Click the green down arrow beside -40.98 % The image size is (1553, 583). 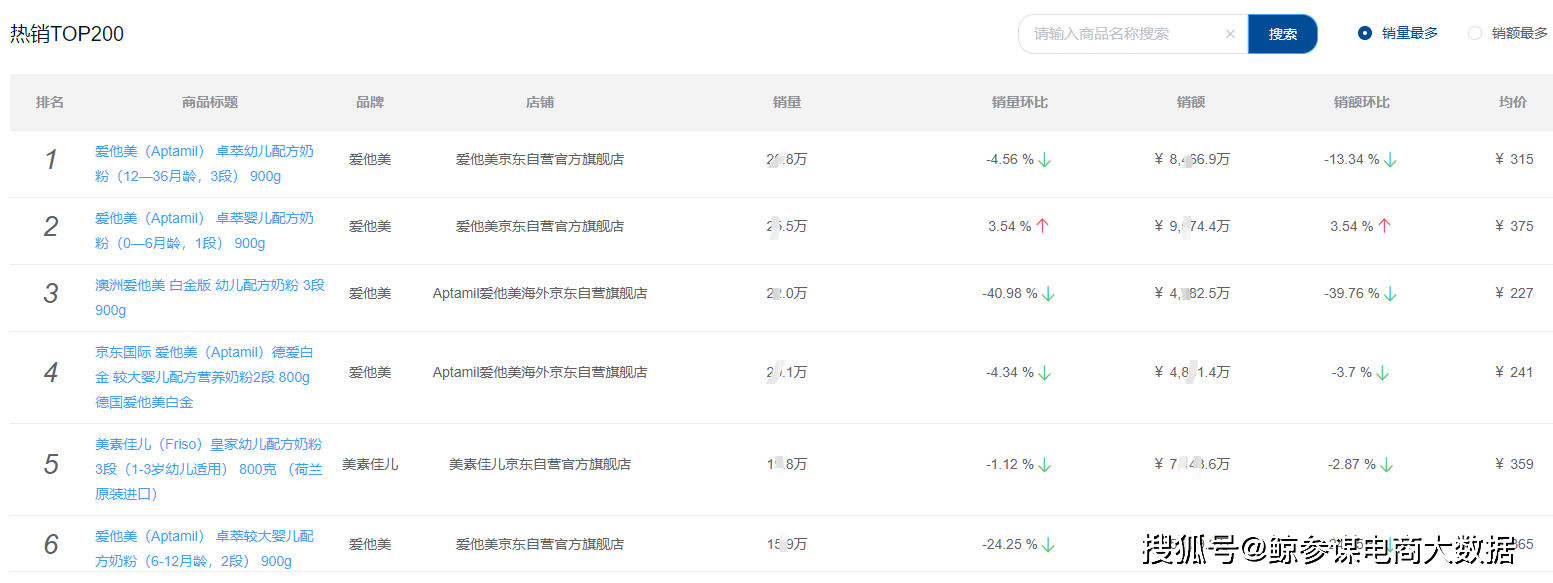1048,294
